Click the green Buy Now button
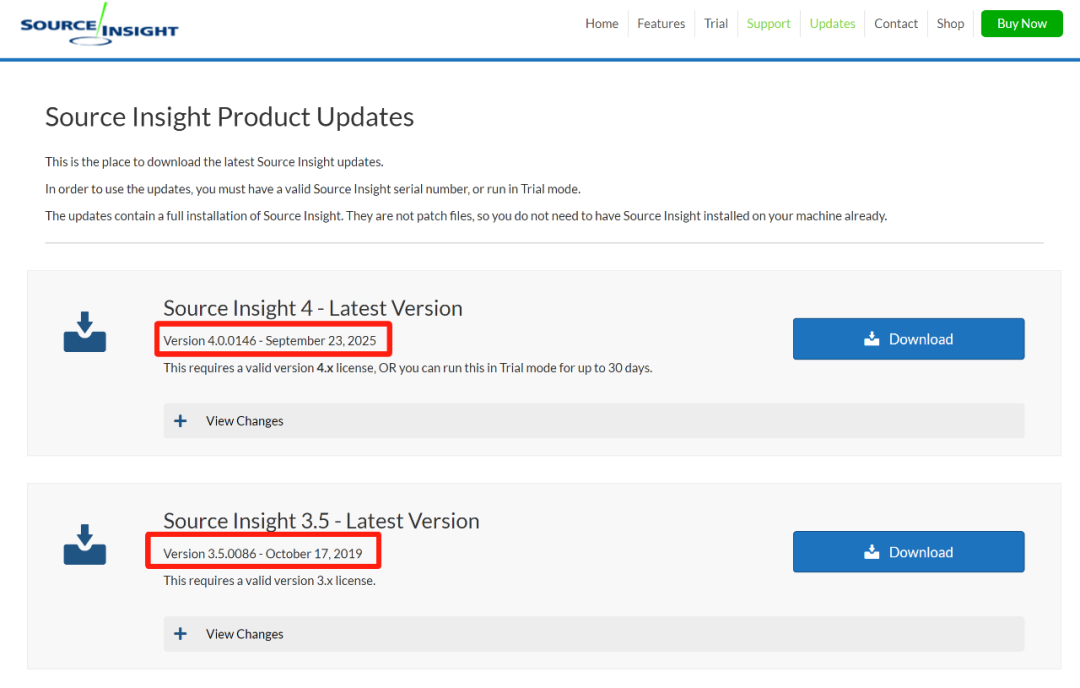This screenshot has width=1080, height=688. [x=1021, y=23]
